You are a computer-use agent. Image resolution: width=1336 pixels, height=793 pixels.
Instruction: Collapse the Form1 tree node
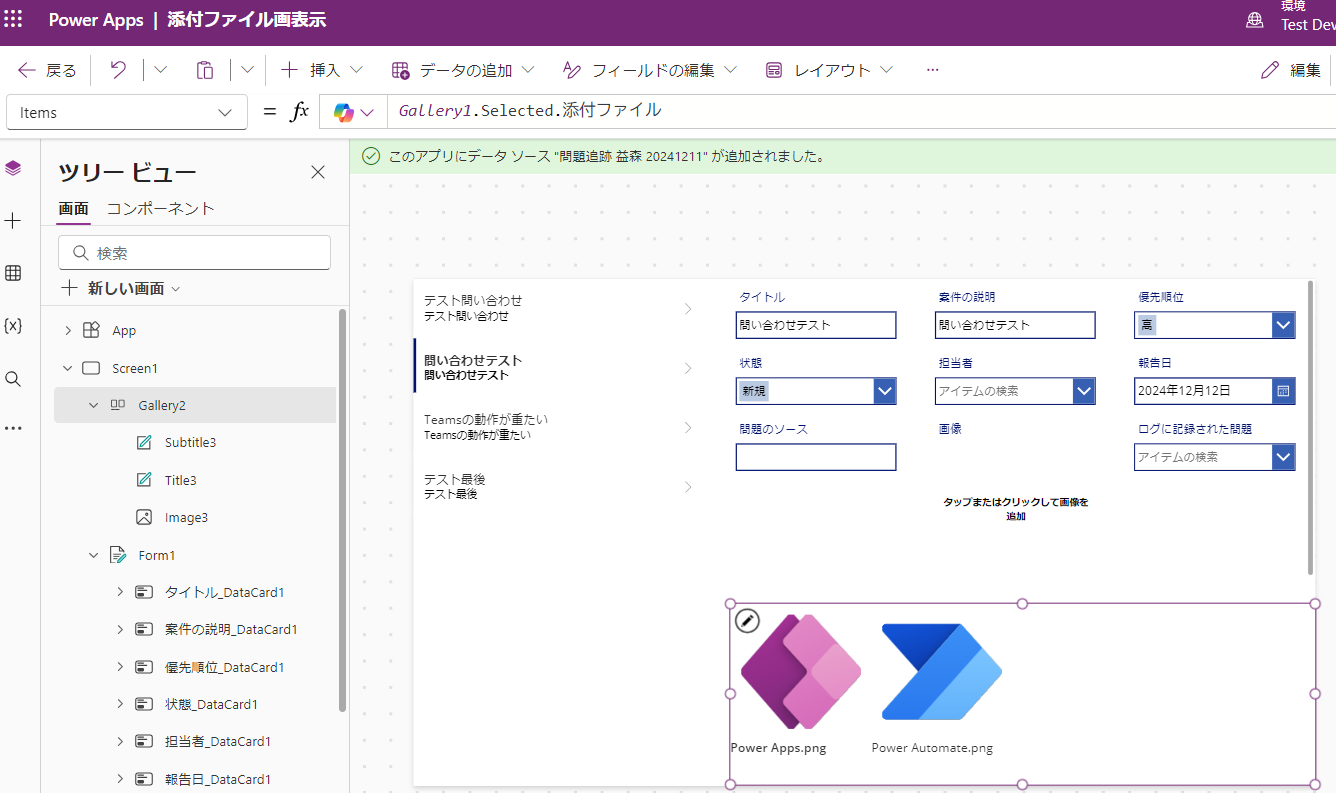click(x=94, y=555)
